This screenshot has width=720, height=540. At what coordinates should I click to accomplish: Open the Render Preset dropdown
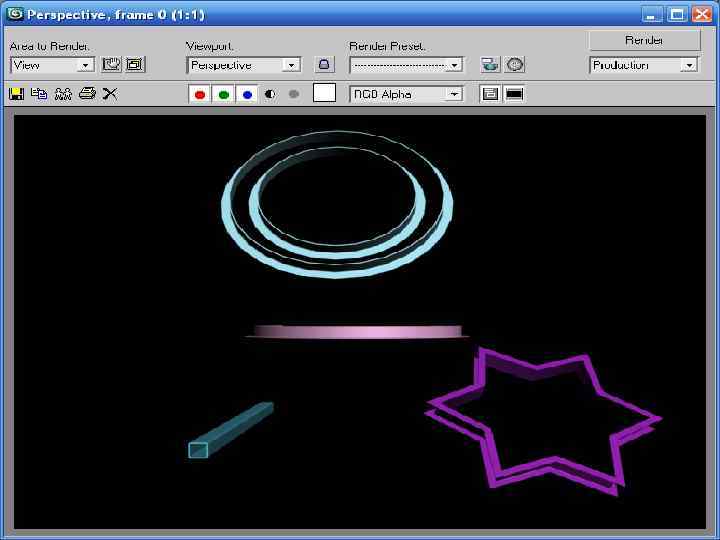point(406,65)
